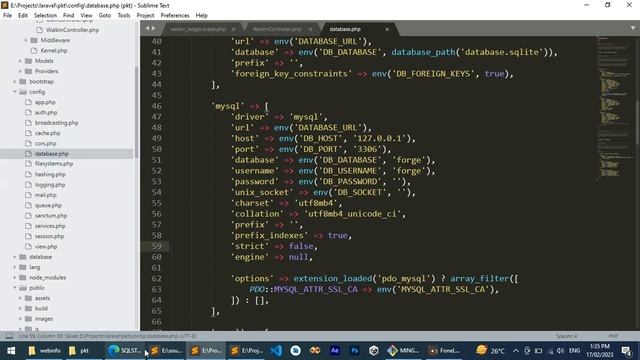Switch to the Fonel... taskbar window
This screenshot has height=360, width=640.
click(444, 351)
